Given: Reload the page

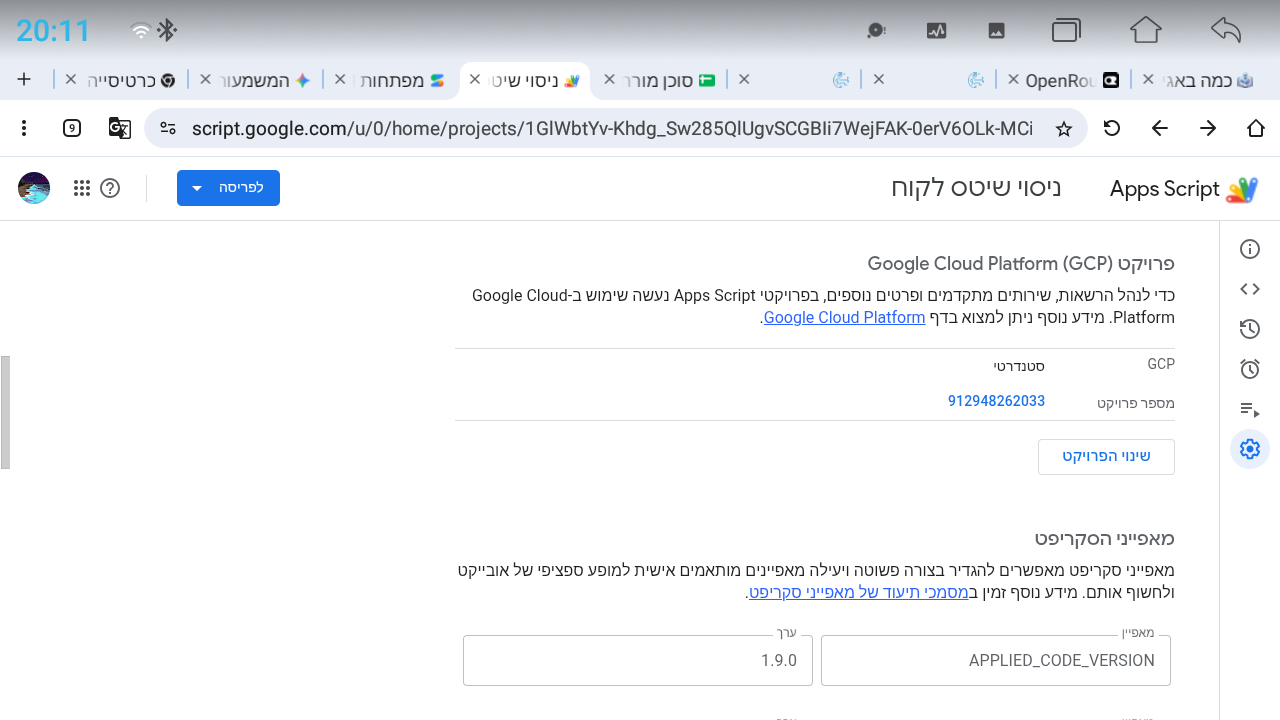Looking at the screenshot, I should [x=1111, y=128].
